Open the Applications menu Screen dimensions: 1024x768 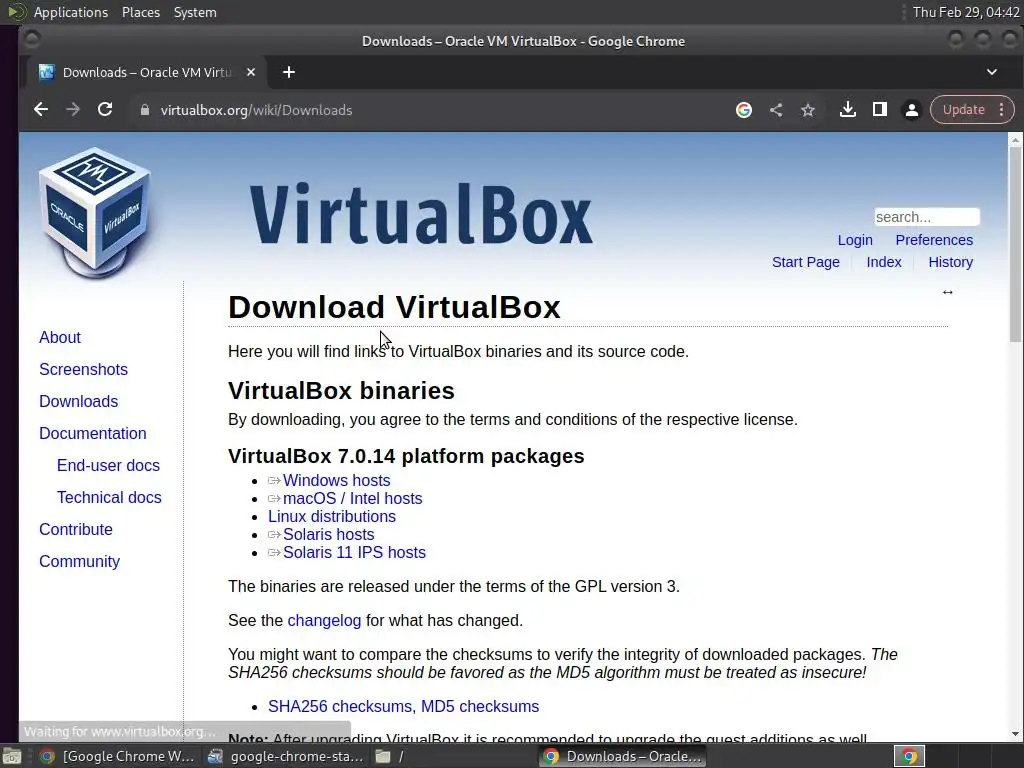coord(71,12)
